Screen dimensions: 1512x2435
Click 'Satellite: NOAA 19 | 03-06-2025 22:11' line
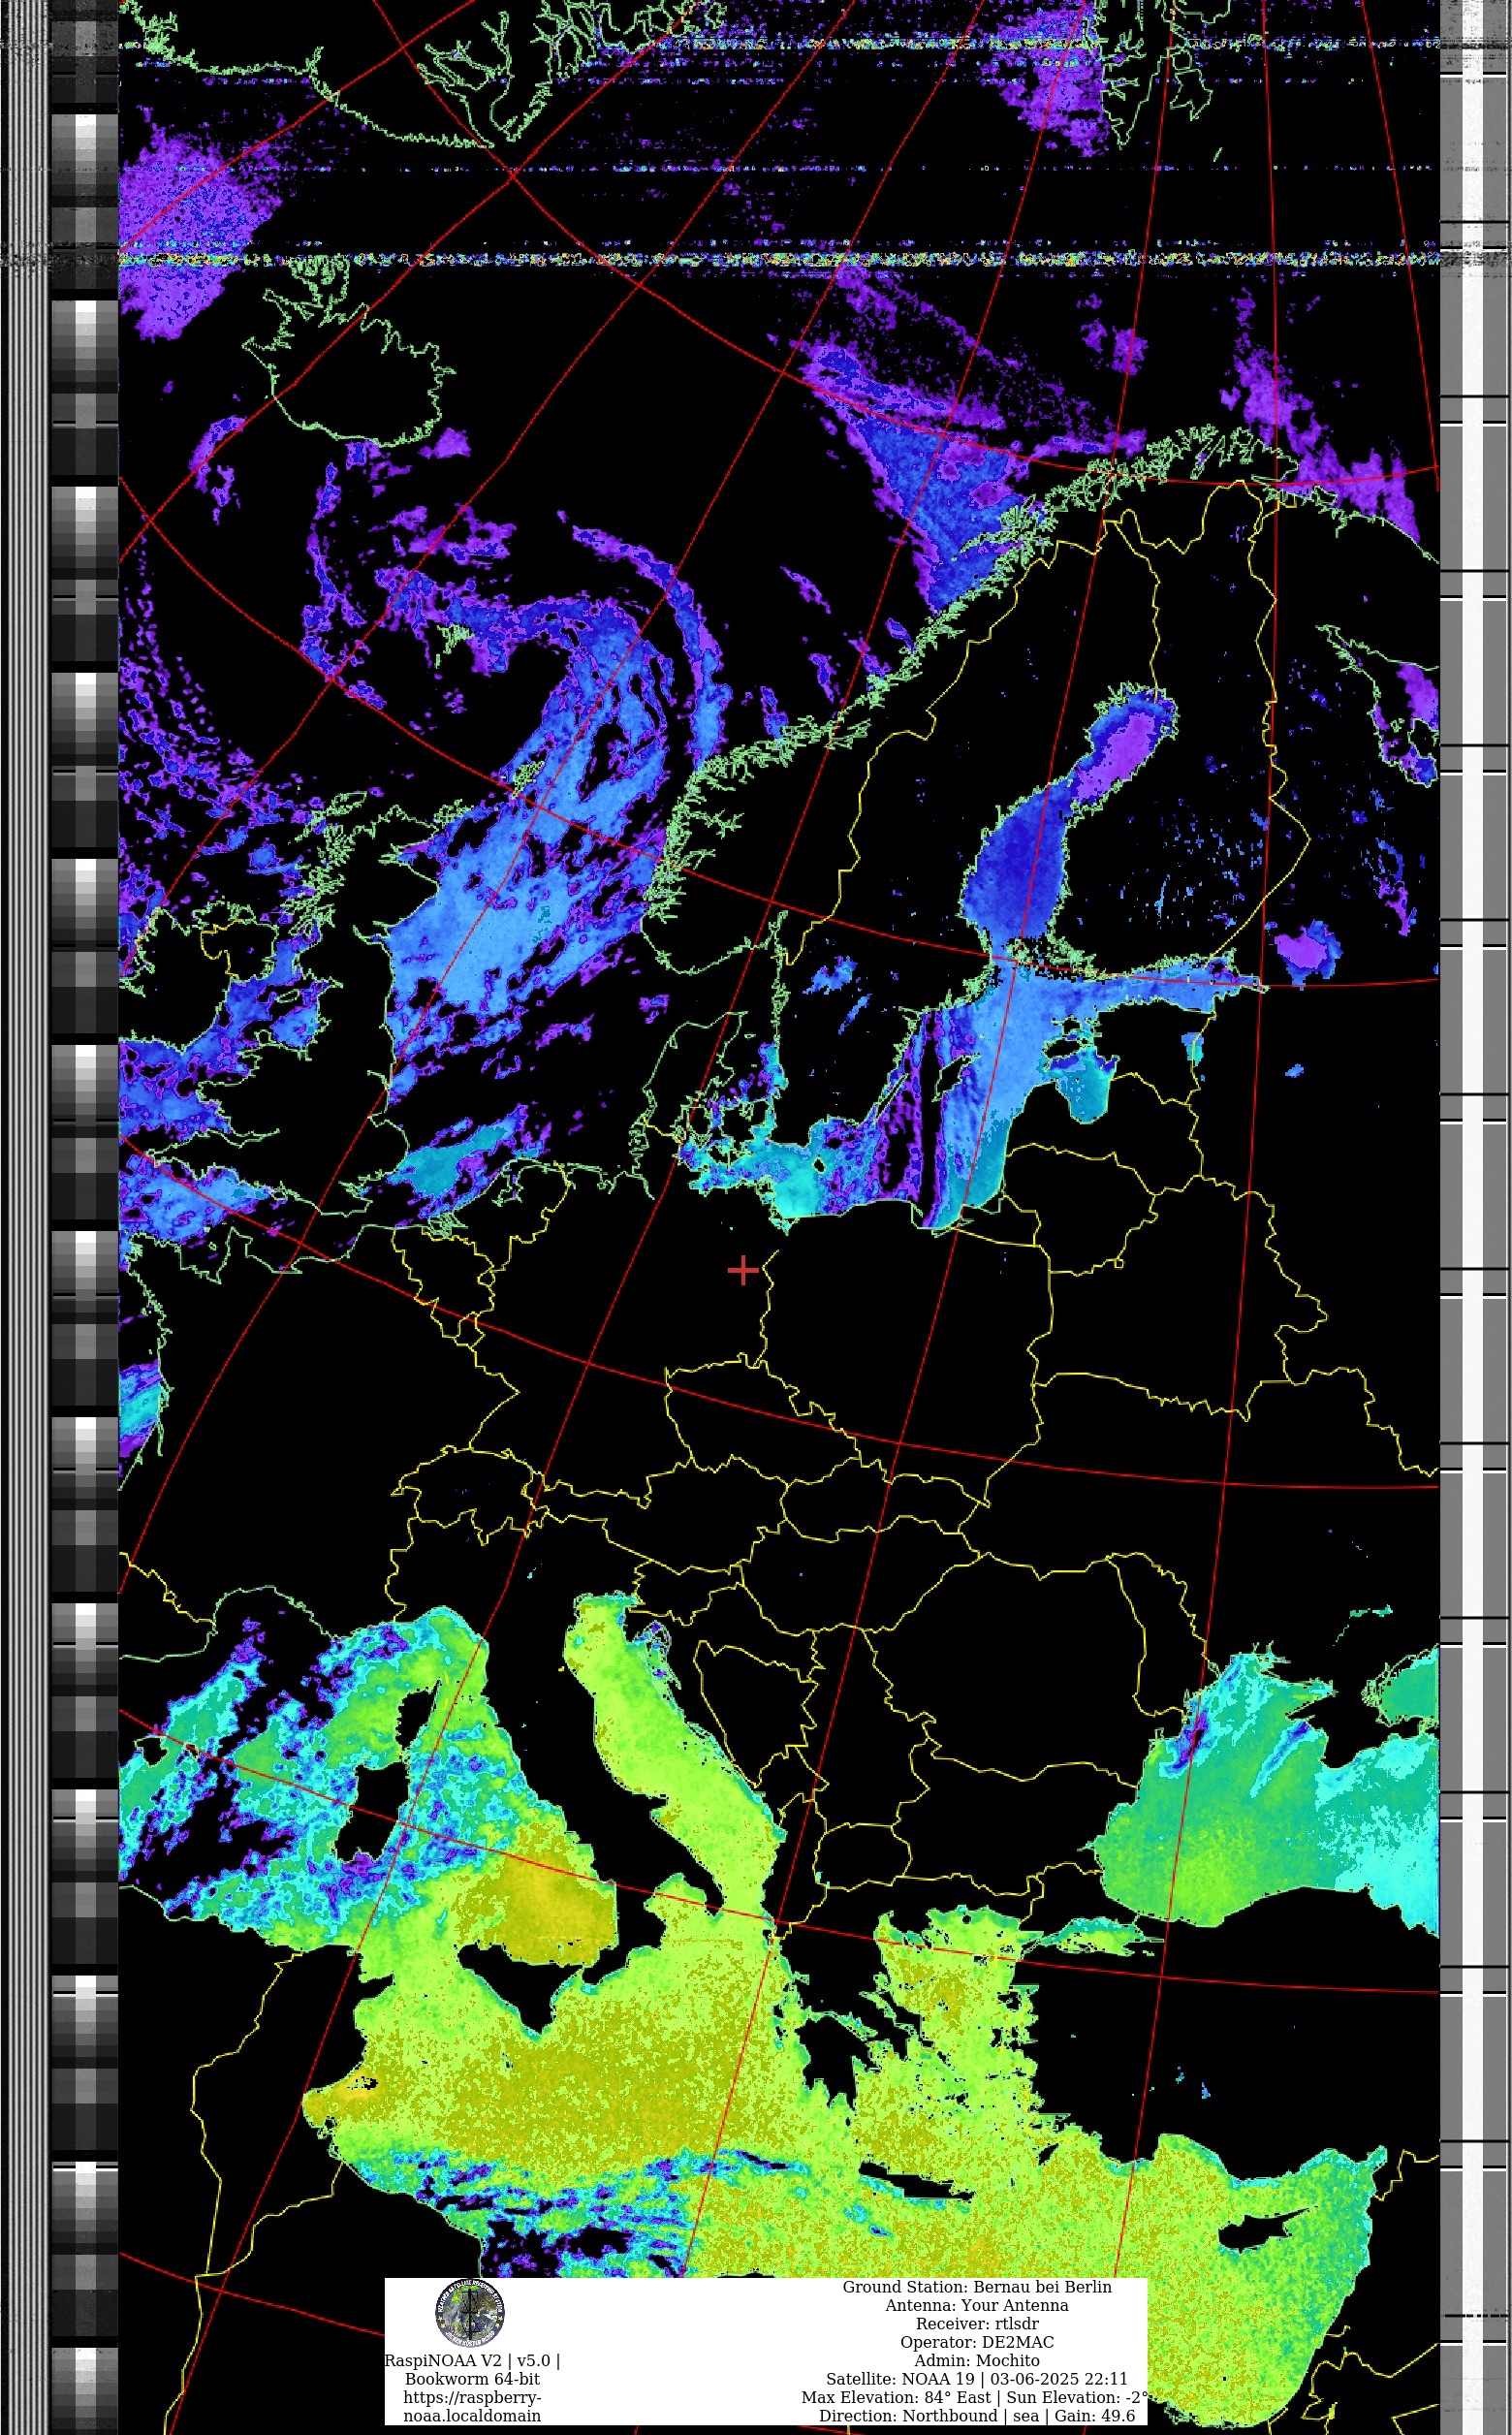(x=977, y=2379)
